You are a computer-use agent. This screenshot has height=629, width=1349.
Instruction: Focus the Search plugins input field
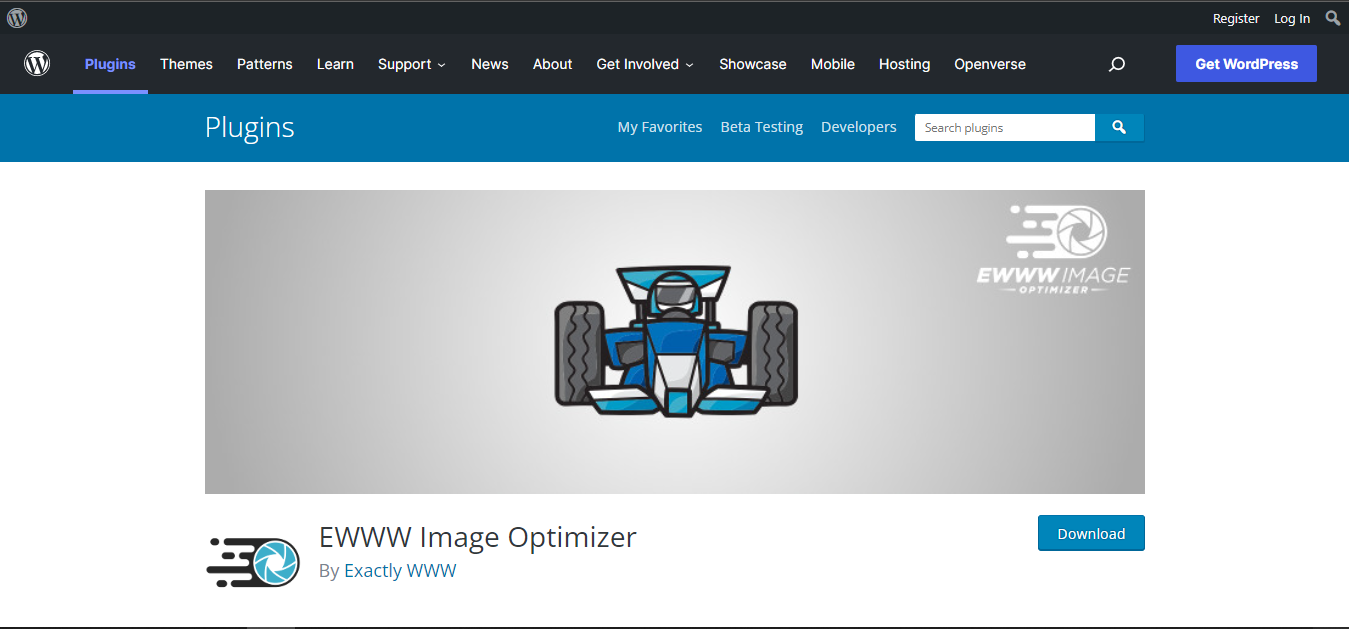(x=1005, y=127)
